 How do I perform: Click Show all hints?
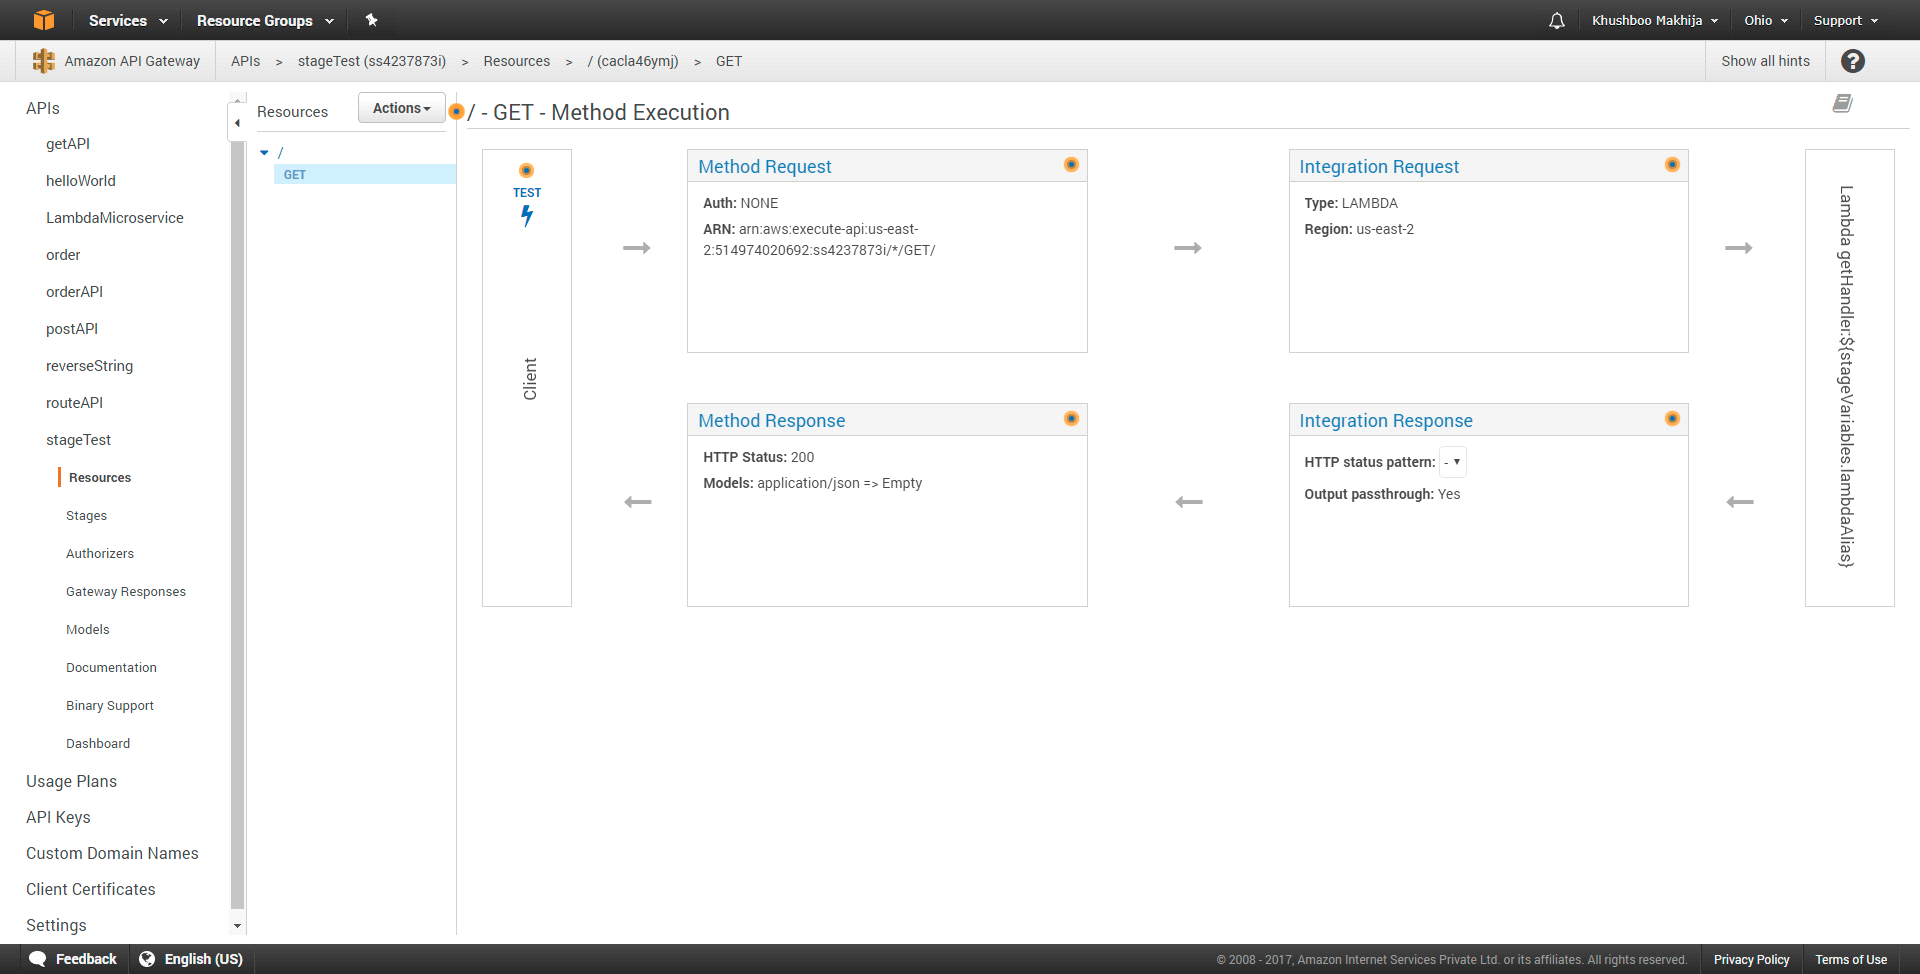tap(1764, 61)
